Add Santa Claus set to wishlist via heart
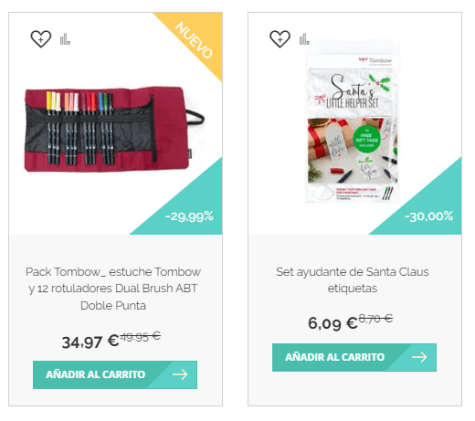475x421 pixels. tap(280, 39)
